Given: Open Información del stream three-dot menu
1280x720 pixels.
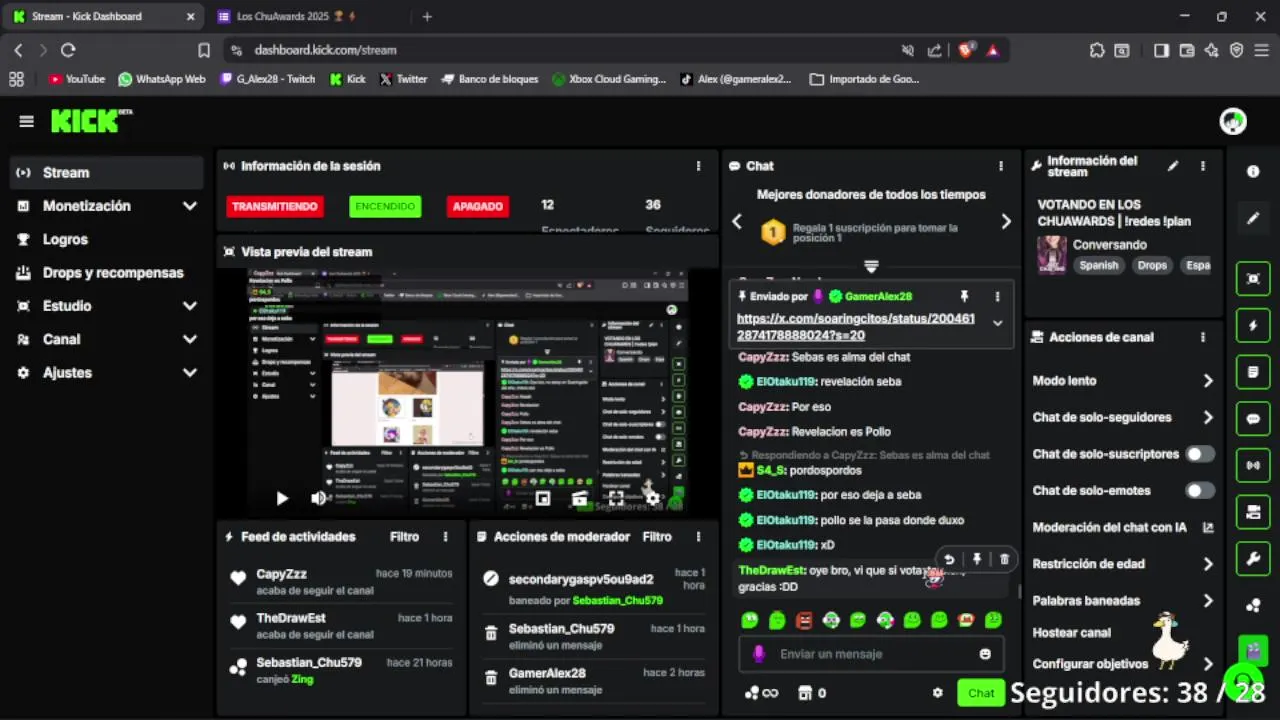Looking at the screenshot, I should click(x=1203, y=166).
